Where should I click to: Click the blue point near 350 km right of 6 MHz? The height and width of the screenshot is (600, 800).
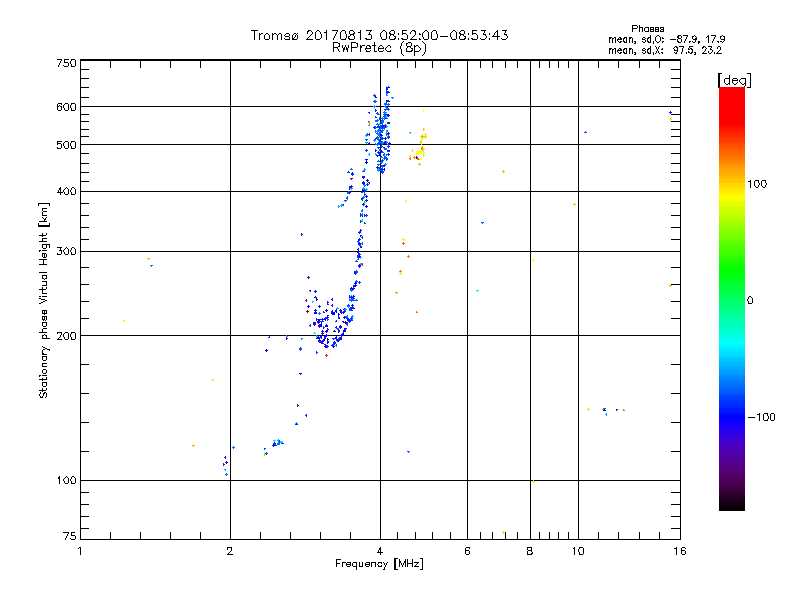pos(483,223)
